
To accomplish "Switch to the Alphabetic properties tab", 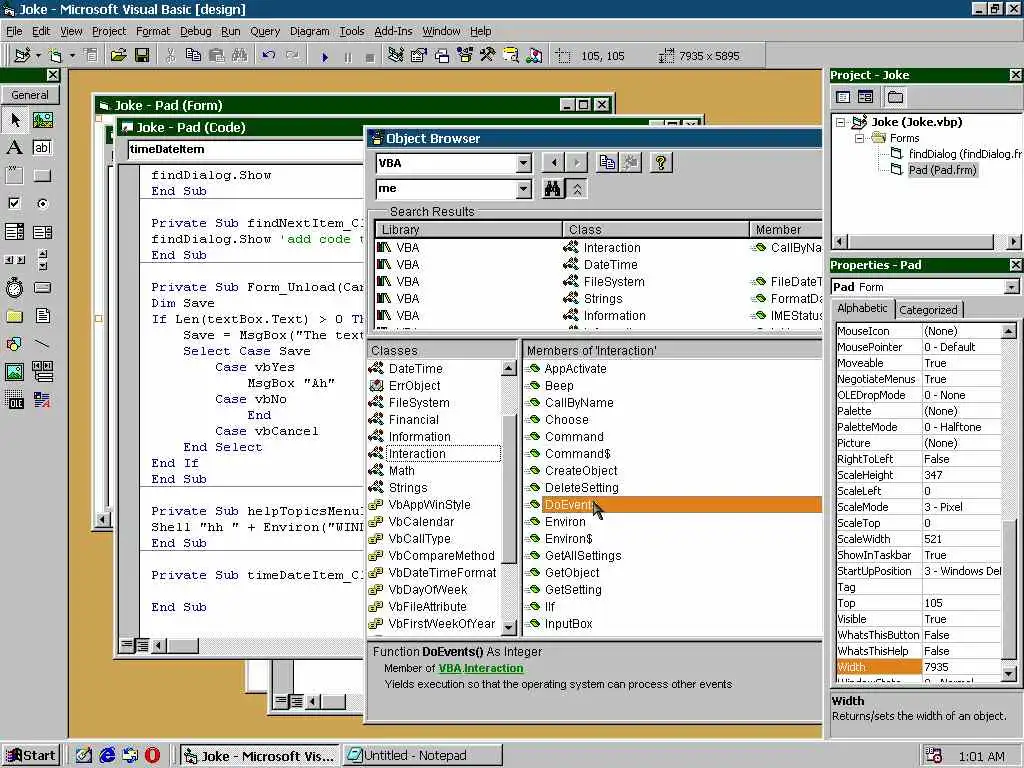I will click(x=863, y=308).
